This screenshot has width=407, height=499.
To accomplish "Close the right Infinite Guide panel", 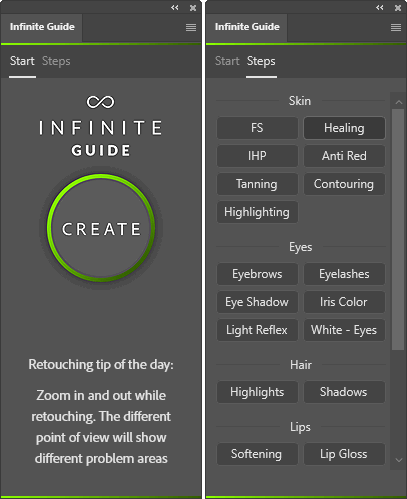I will (x=398, y=8).
